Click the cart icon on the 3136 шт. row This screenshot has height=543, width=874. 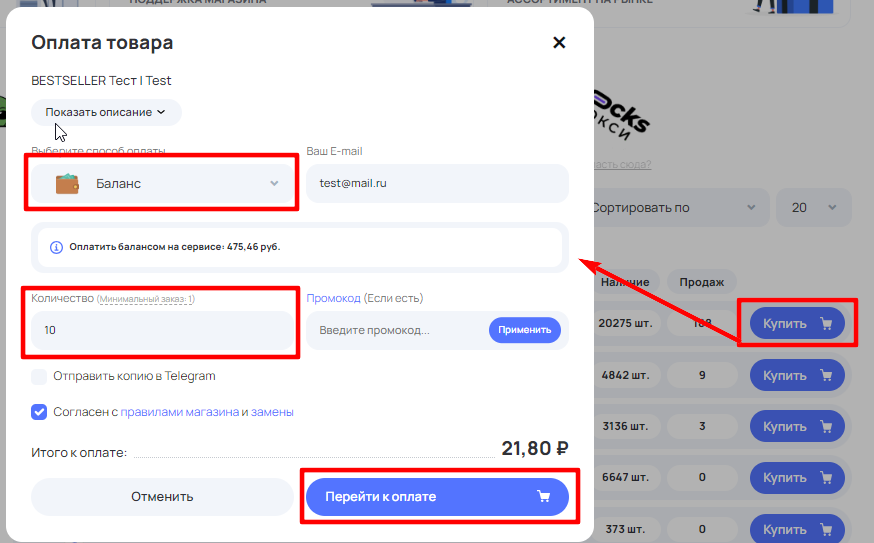[826, 426]
